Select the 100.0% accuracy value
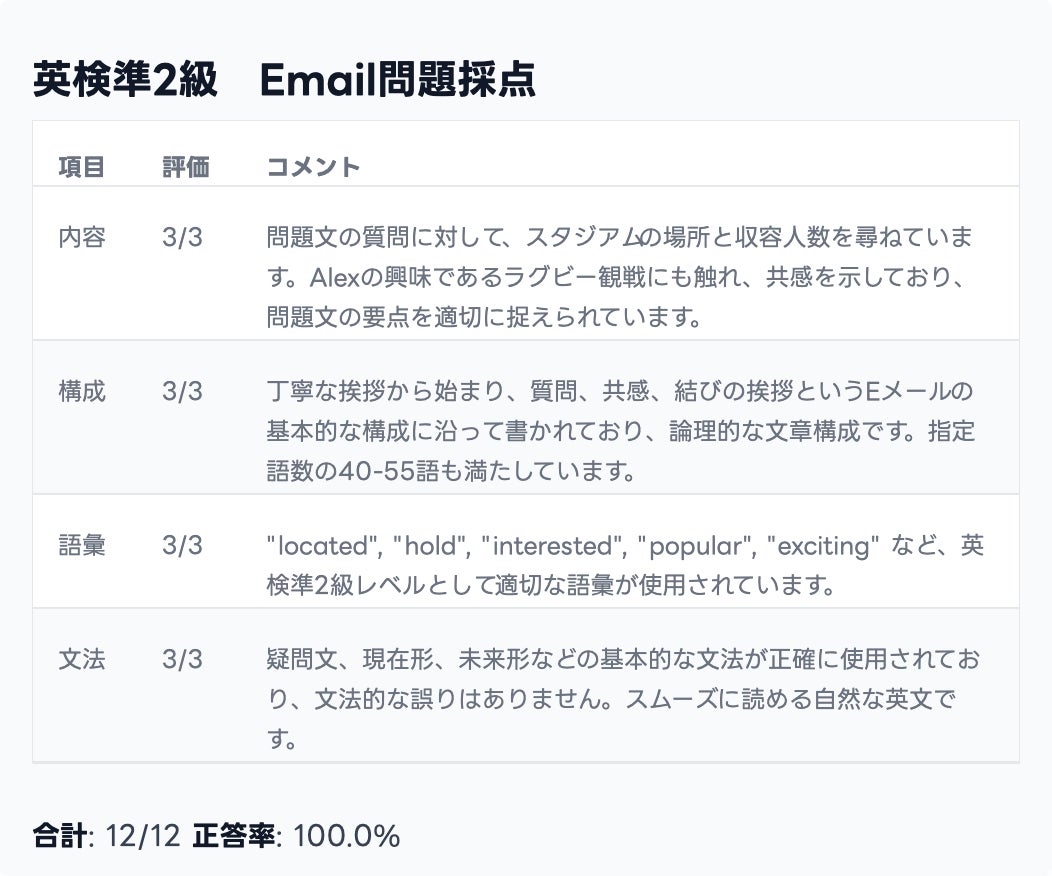 click(347, 836)
